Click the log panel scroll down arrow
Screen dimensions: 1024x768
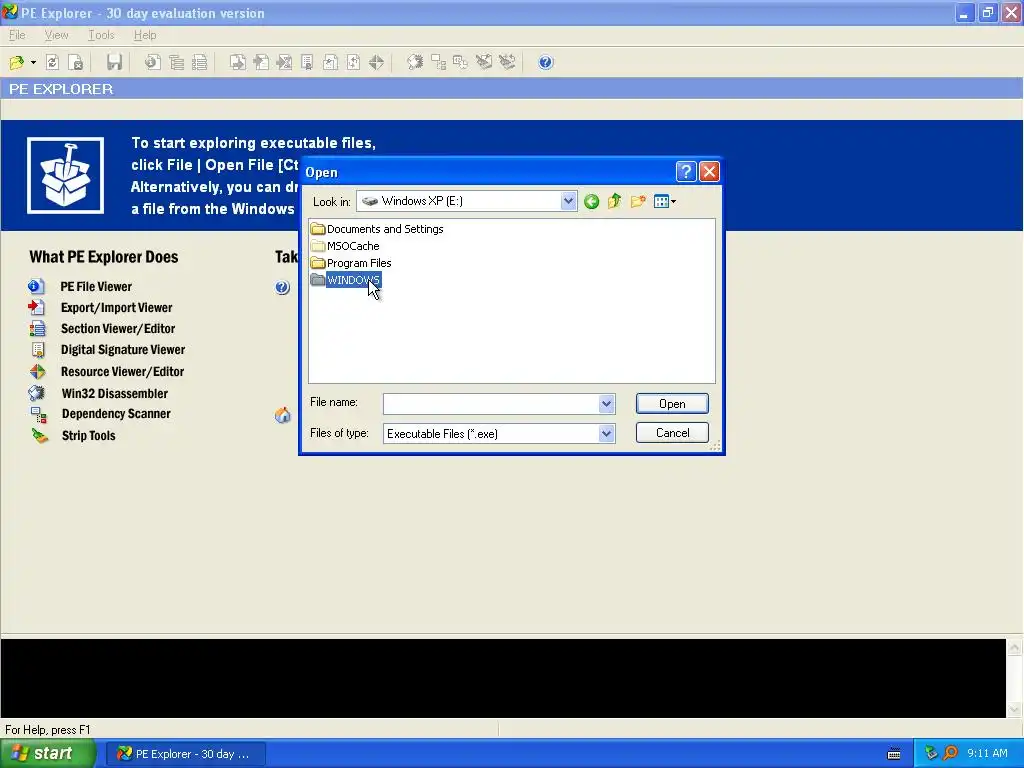click(x=1014, y=710)
